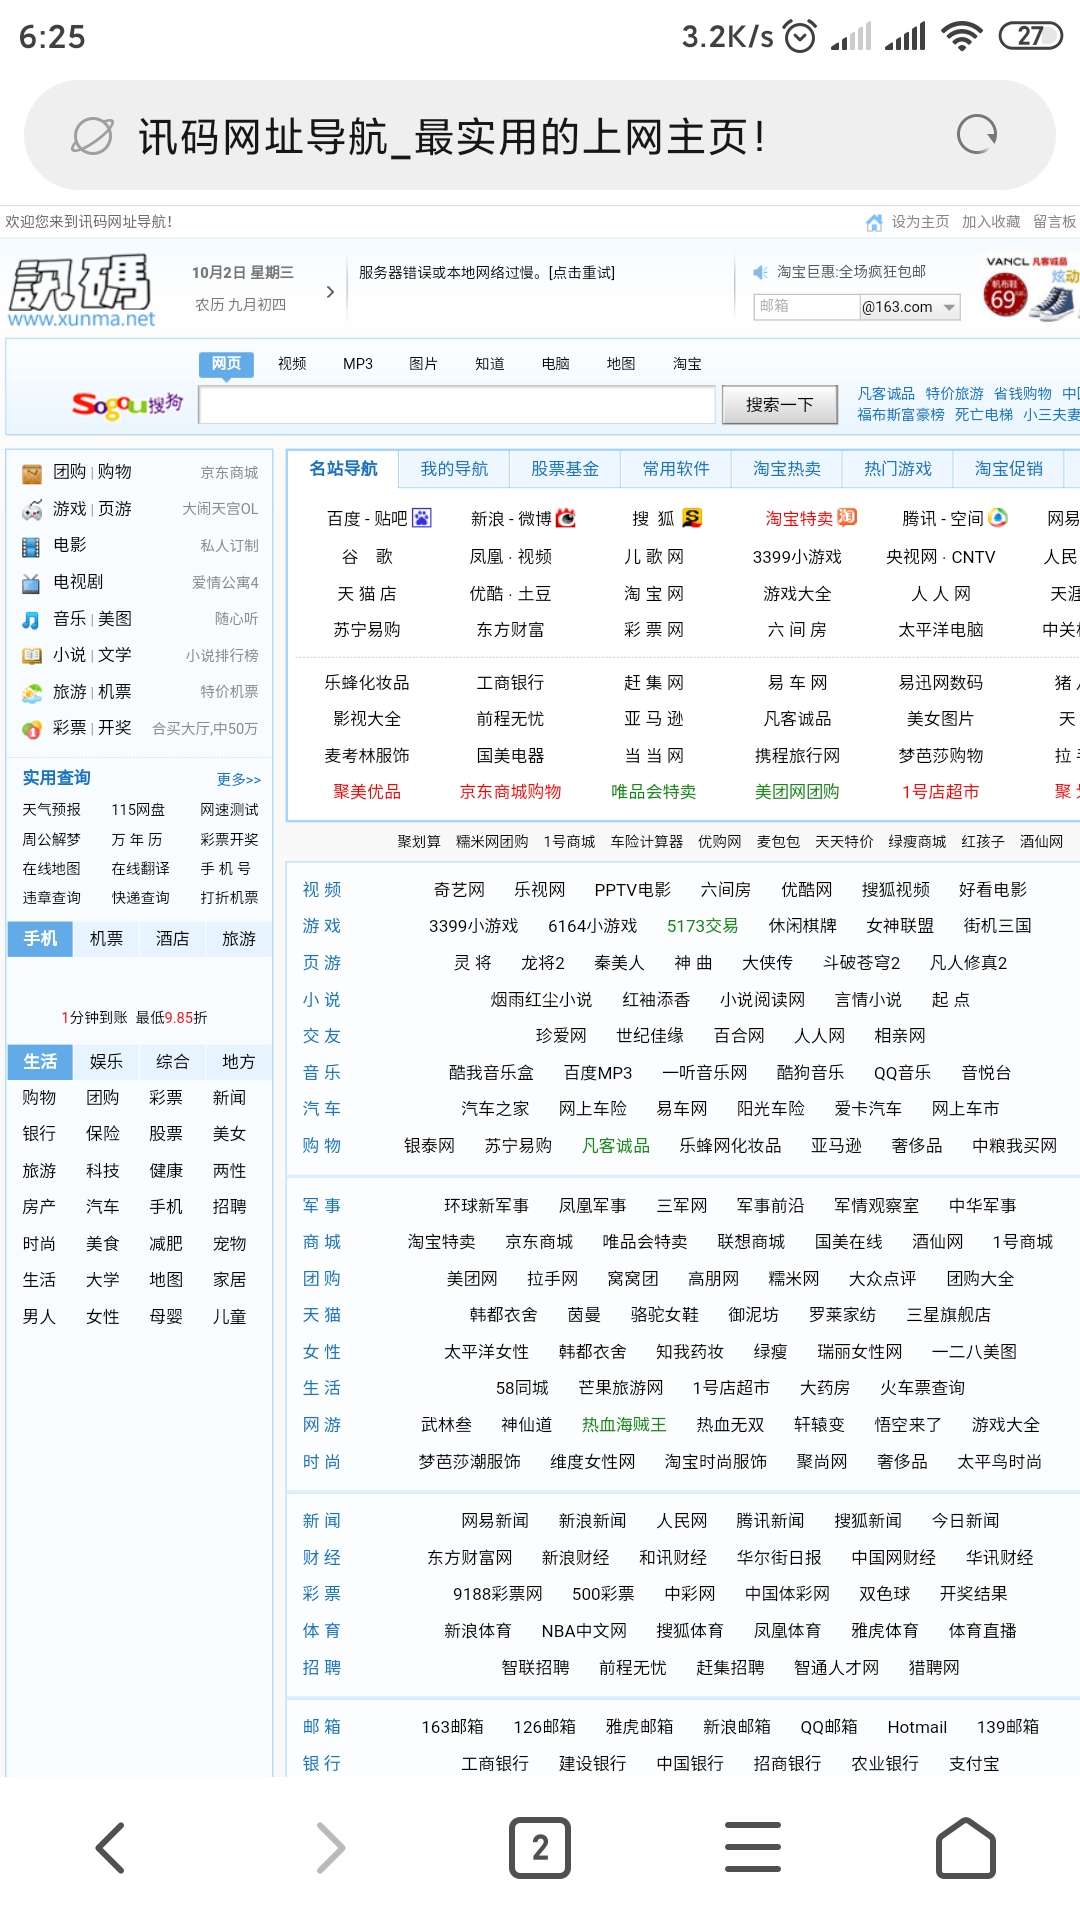
Task: Open the 智联招聘 link
Action: click(535, 1668)
